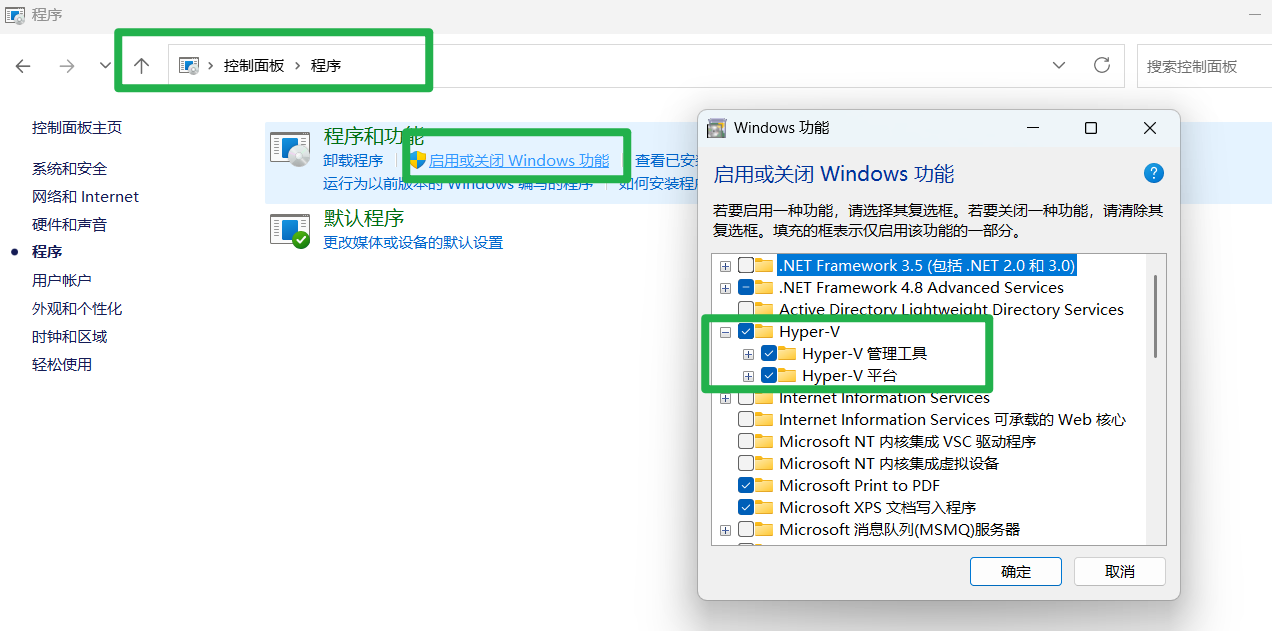Open 用户帐户 category
This screenshot has width=1272, height=631.
tap(62, 281)
